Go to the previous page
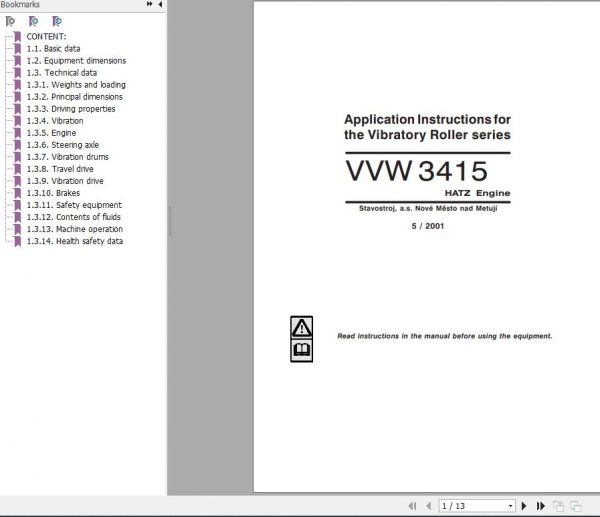 [x=429, y=506]
